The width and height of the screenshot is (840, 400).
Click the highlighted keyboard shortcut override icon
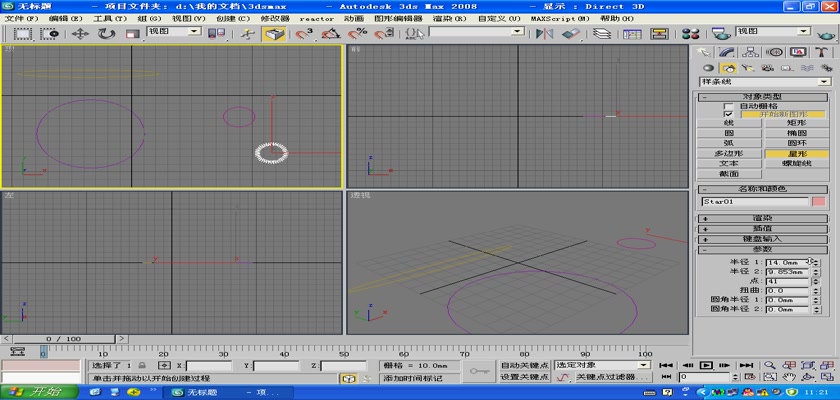tap(274, 34)
